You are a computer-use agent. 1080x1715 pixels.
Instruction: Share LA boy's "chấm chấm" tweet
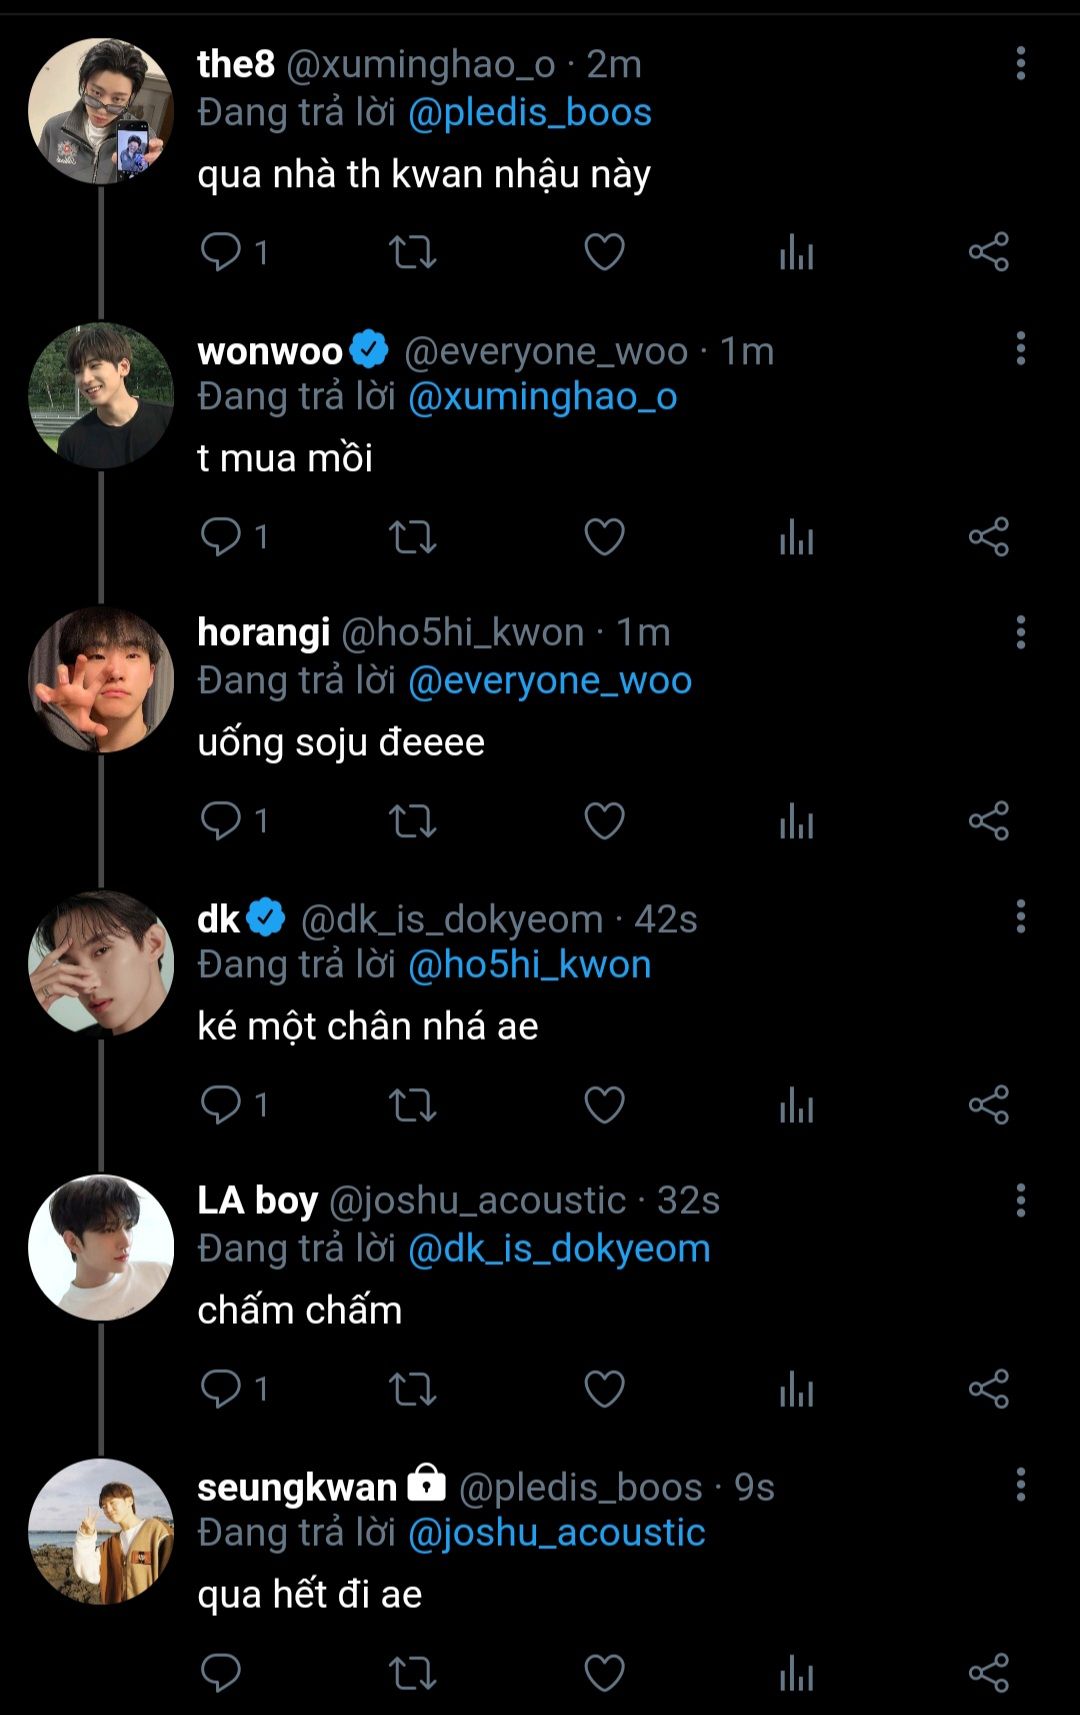coord(988,1389)
